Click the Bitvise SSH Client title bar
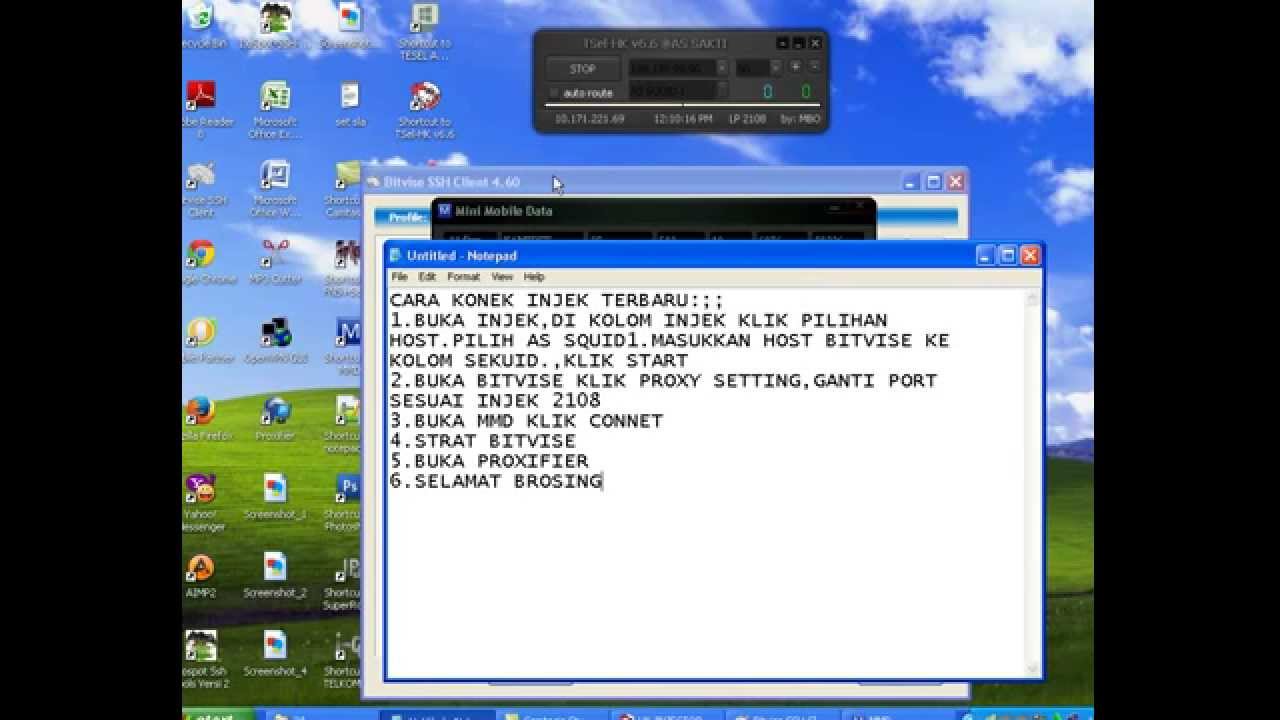 (664, 182)
